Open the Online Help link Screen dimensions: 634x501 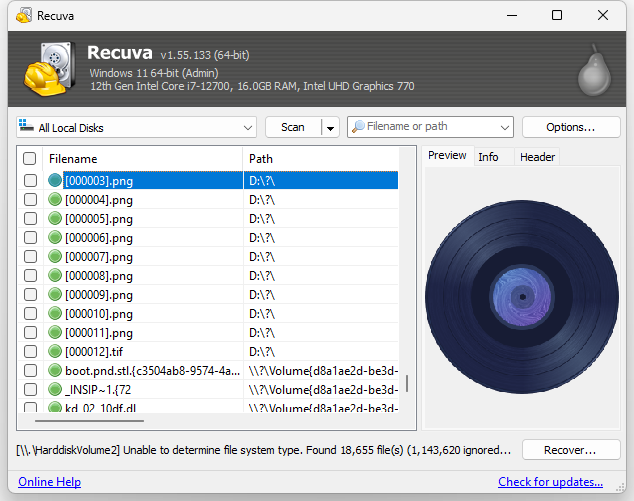(49, 482)
